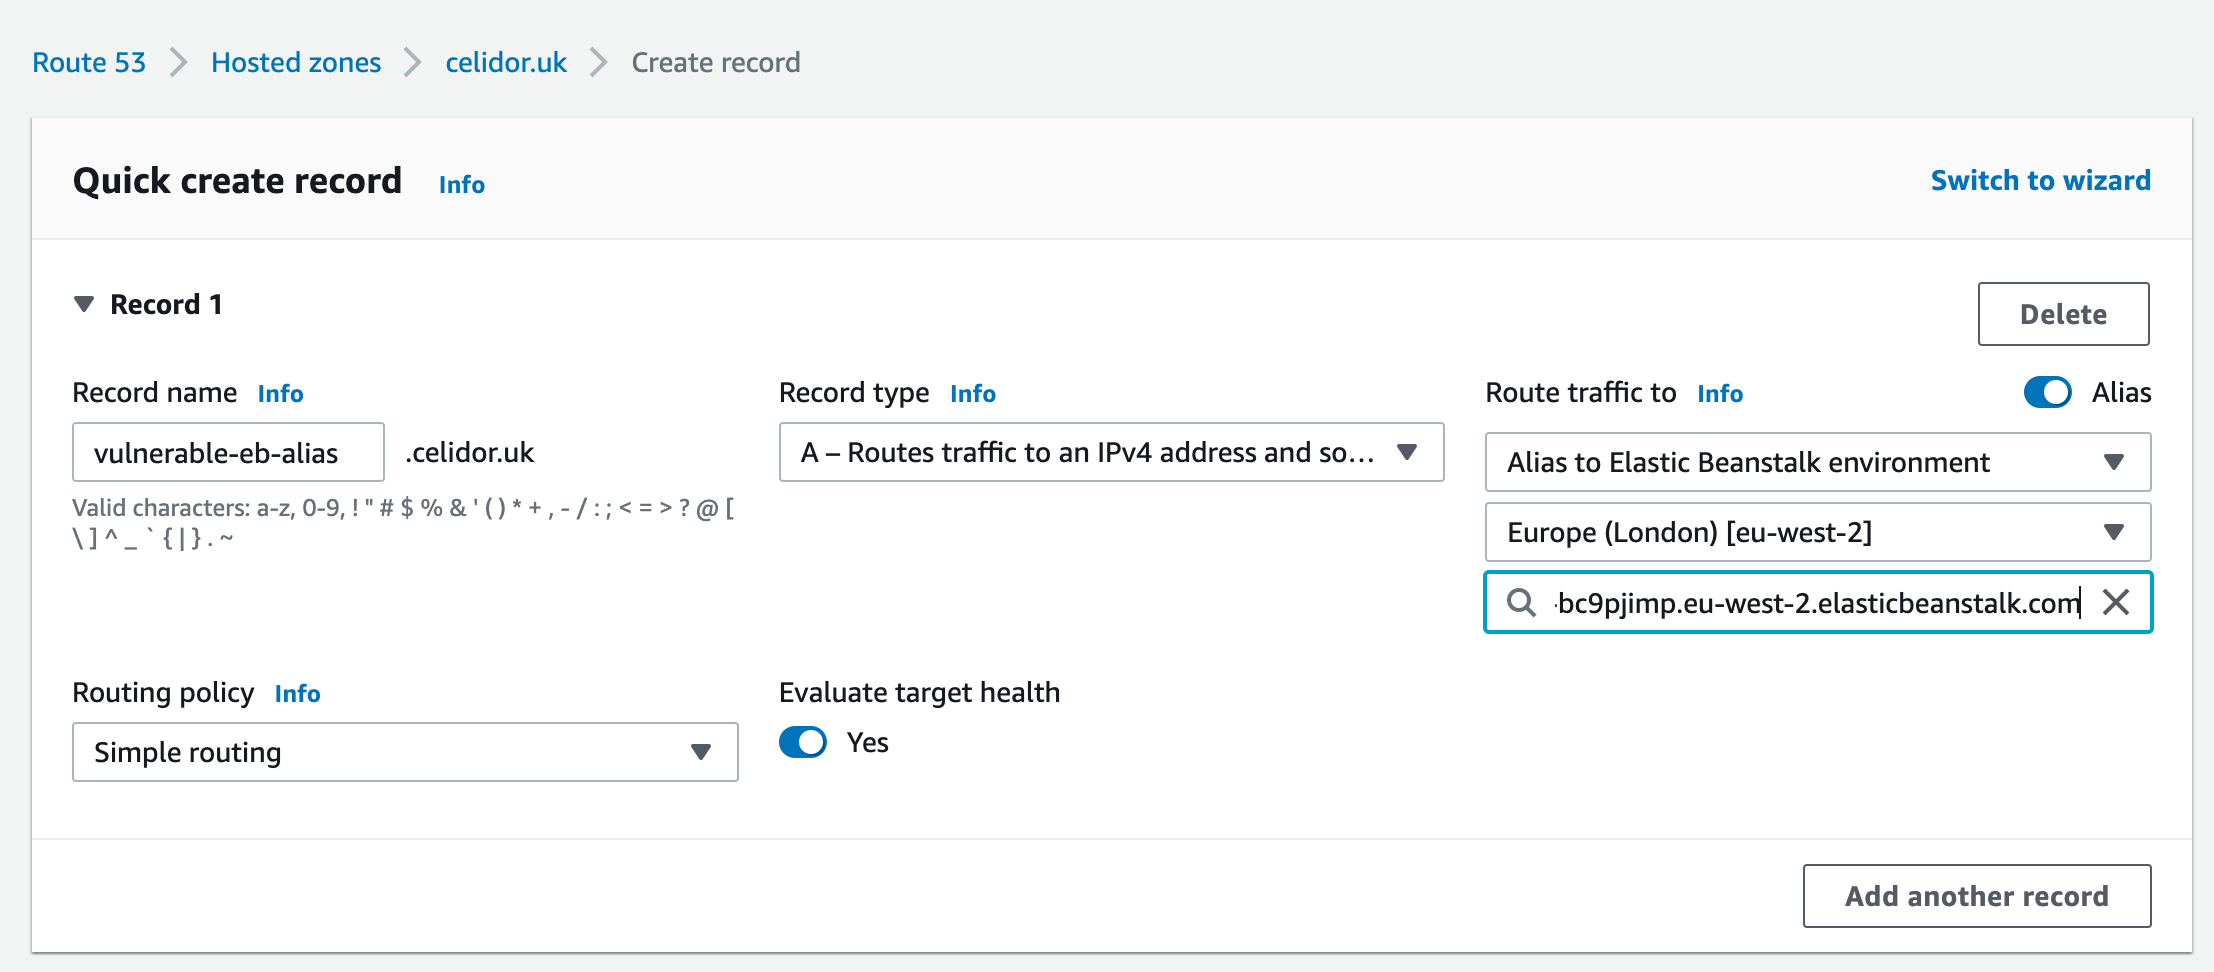Image resolution: width=2214 pixels, height=972 pixels.
Task: Click the Yes label under Evaluate target health
Action: point(867,742)
